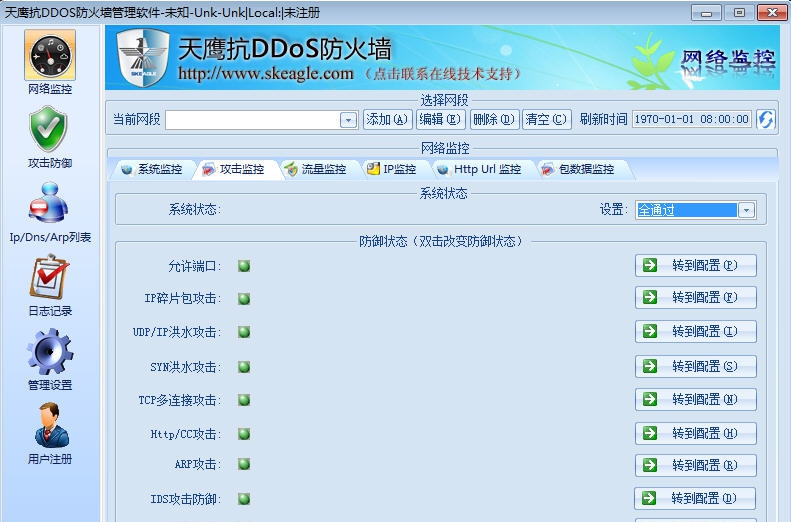Open the 攻击防御 shield icon
Viewport: 791px width, 522px height.
tap(48, 129)
